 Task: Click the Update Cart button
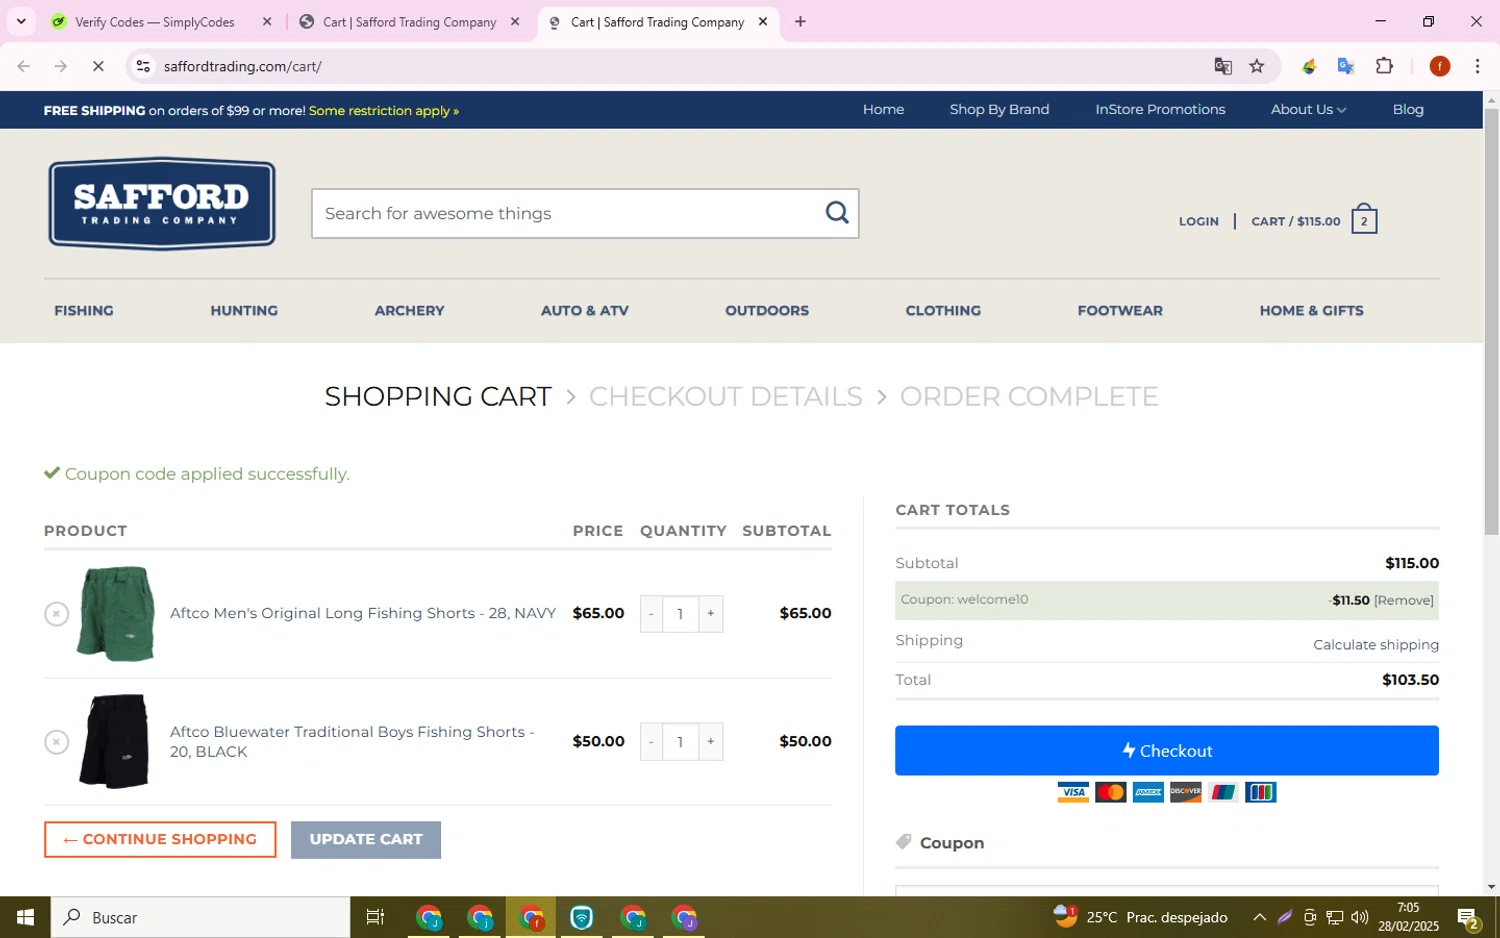(366, 839)
